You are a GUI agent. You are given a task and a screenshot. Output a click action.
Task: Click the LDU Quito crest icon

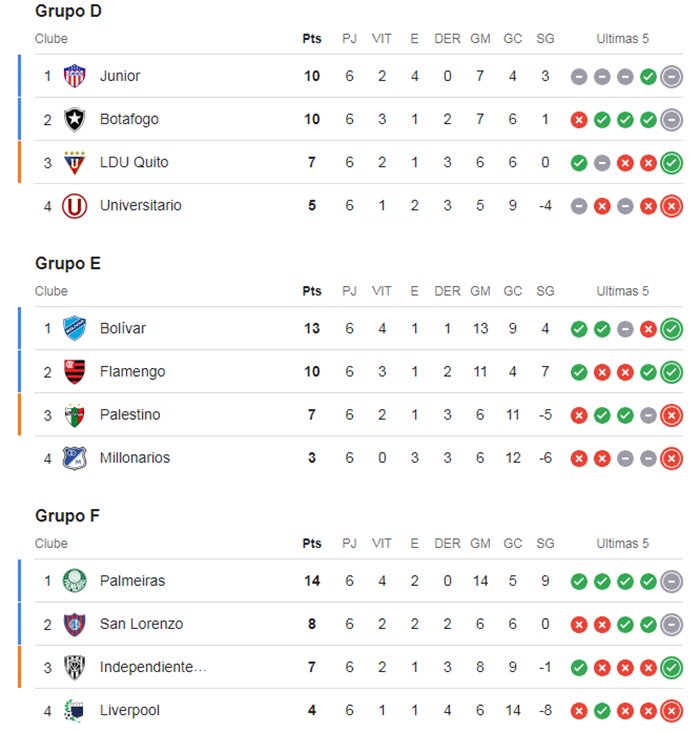point(74,162)
